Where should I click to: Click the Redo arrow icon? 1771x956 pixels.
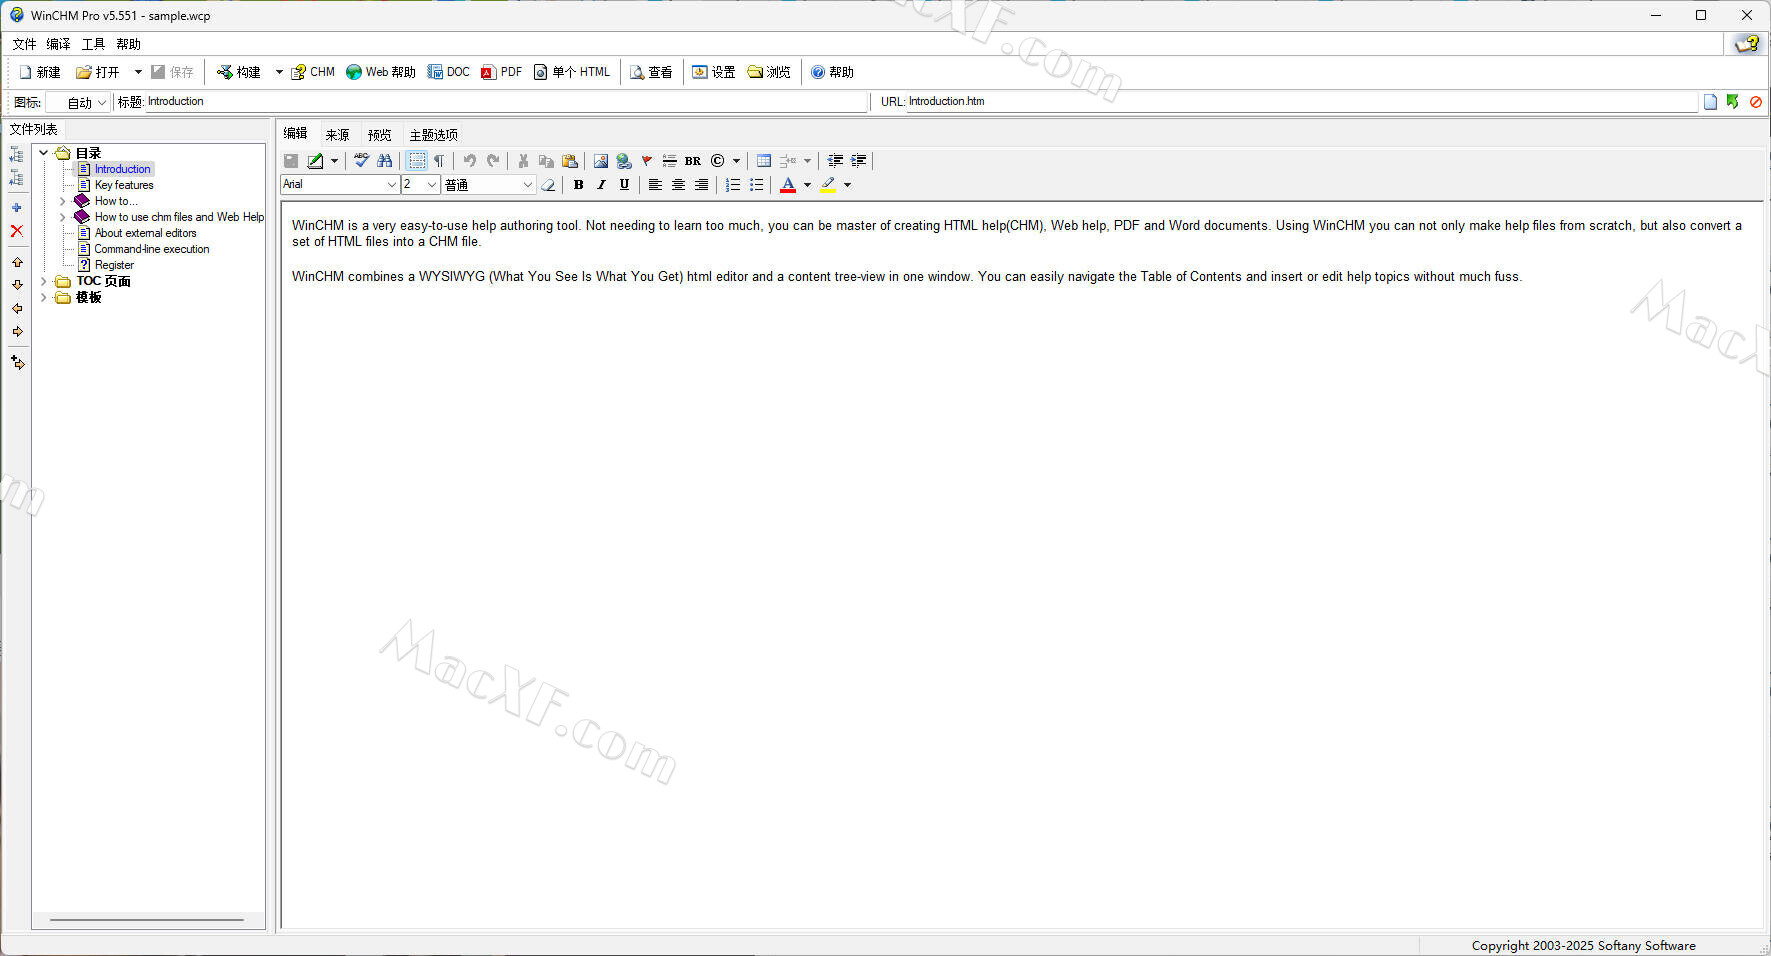[x=493, y=161]
